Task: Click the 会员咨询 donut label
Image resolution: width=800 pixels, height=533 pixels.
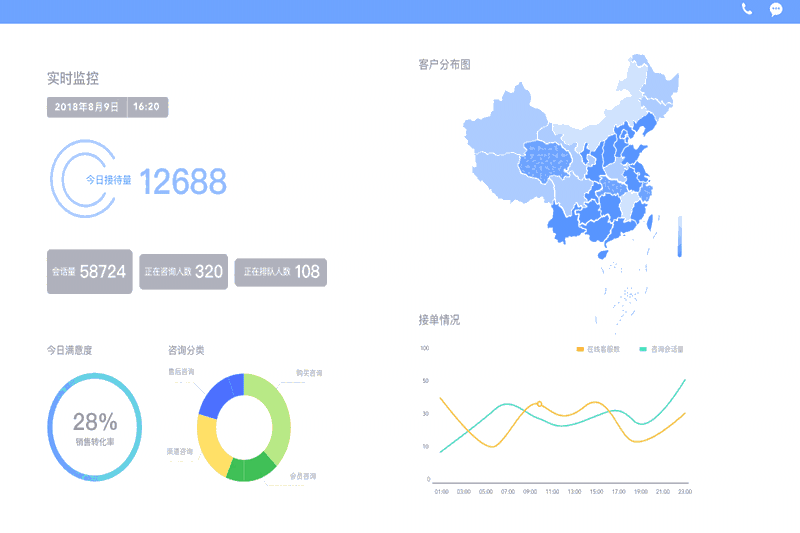Action: [x=303, y=476]
